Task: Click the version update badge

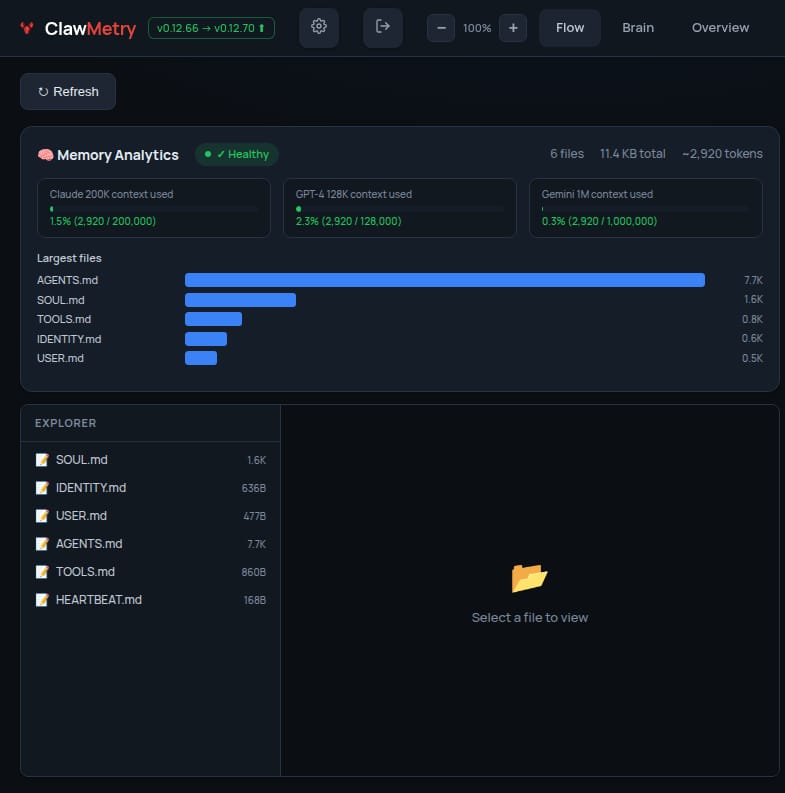Action: (x=212, y=28)
